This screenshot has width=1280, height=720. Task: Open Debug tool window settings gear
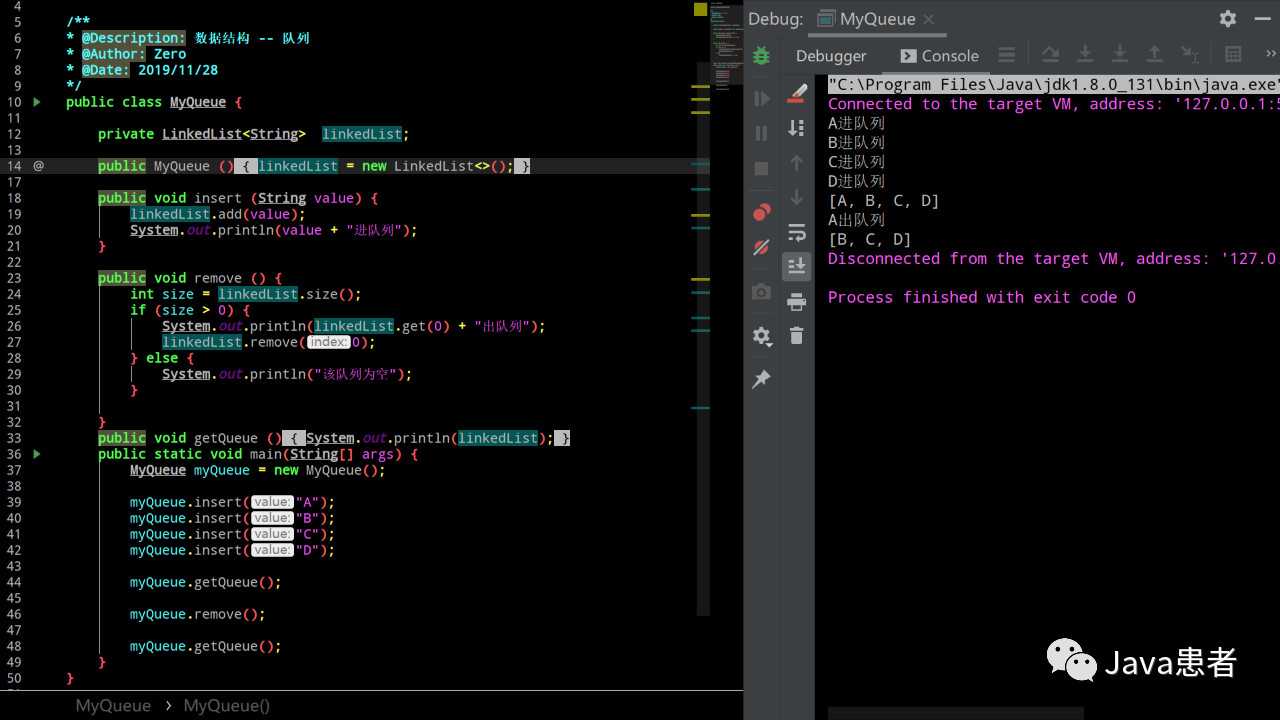pos(1228,18)
